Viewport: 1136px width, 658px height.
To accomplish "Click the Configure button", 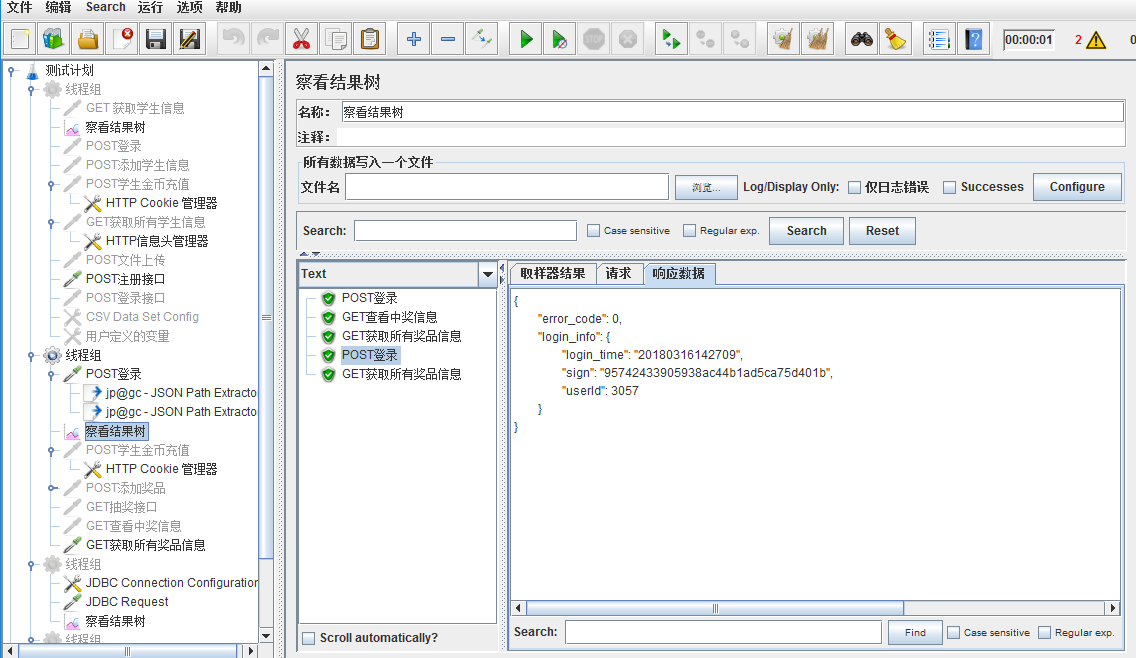I will click(1077, 187).
